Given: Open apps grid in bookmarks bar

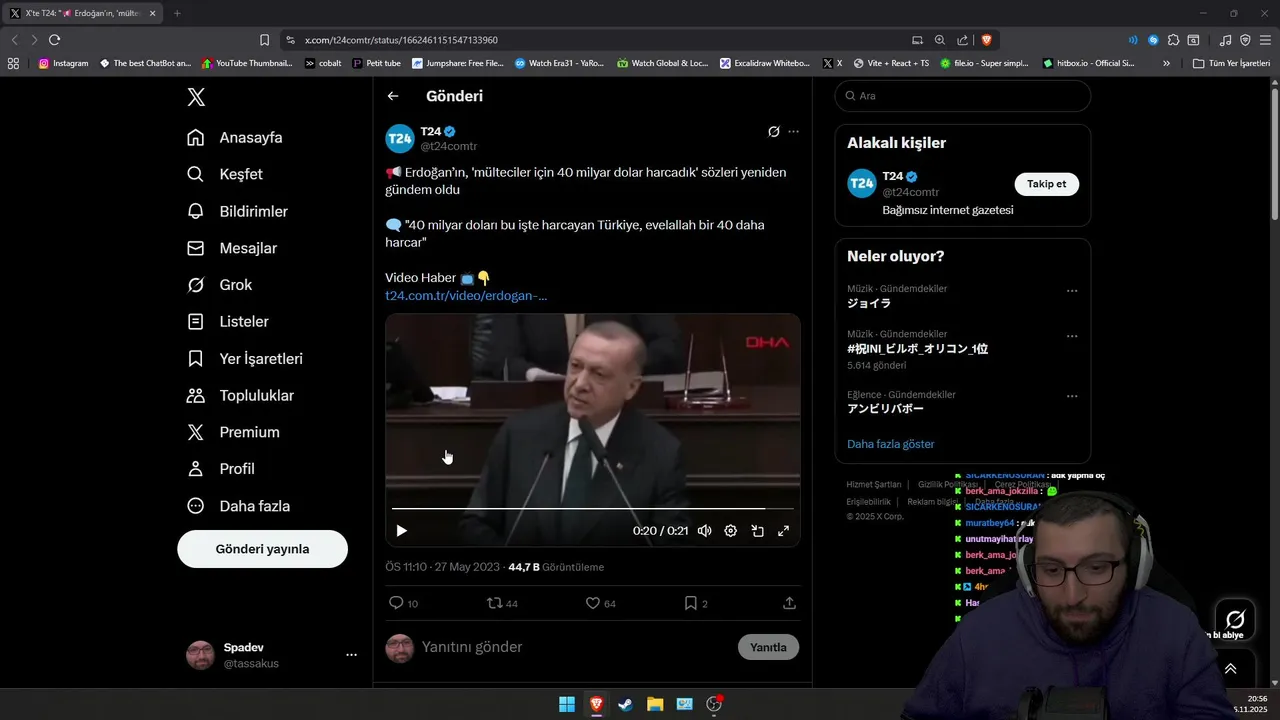Looking at the screenshot, I should click(x=13, y=63).
